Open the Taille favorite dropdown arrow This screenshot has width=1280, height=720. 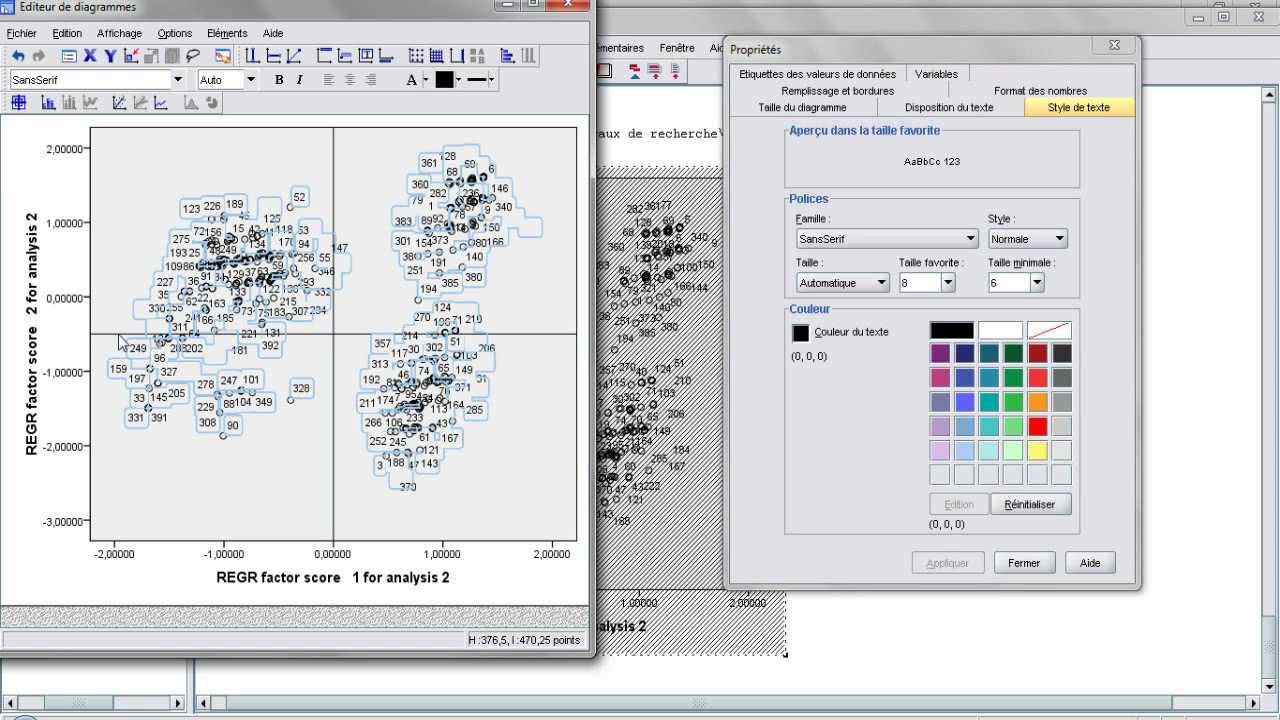click(948, 283)
